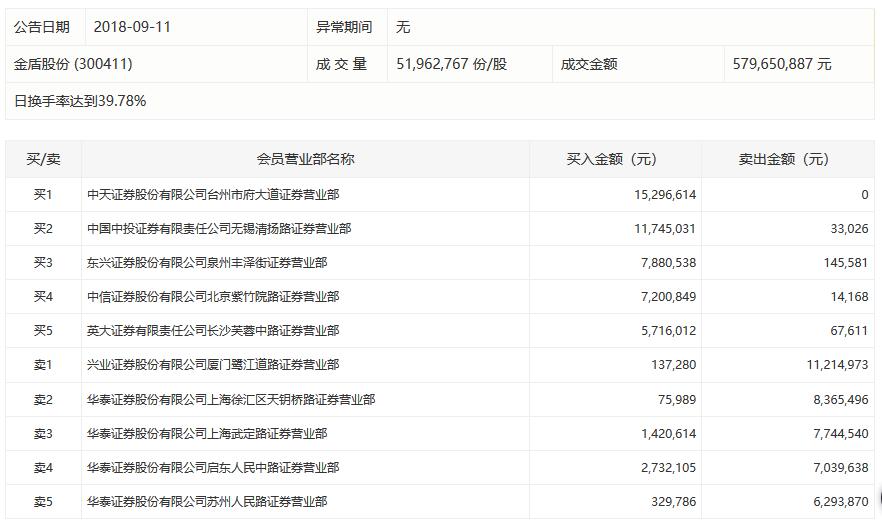The height and width of the screenshot is (528, 882).
Task: Click 华泰证券股份有限公司上海徐汇区天钥桥路证券营业部
Action: (231, 400)
